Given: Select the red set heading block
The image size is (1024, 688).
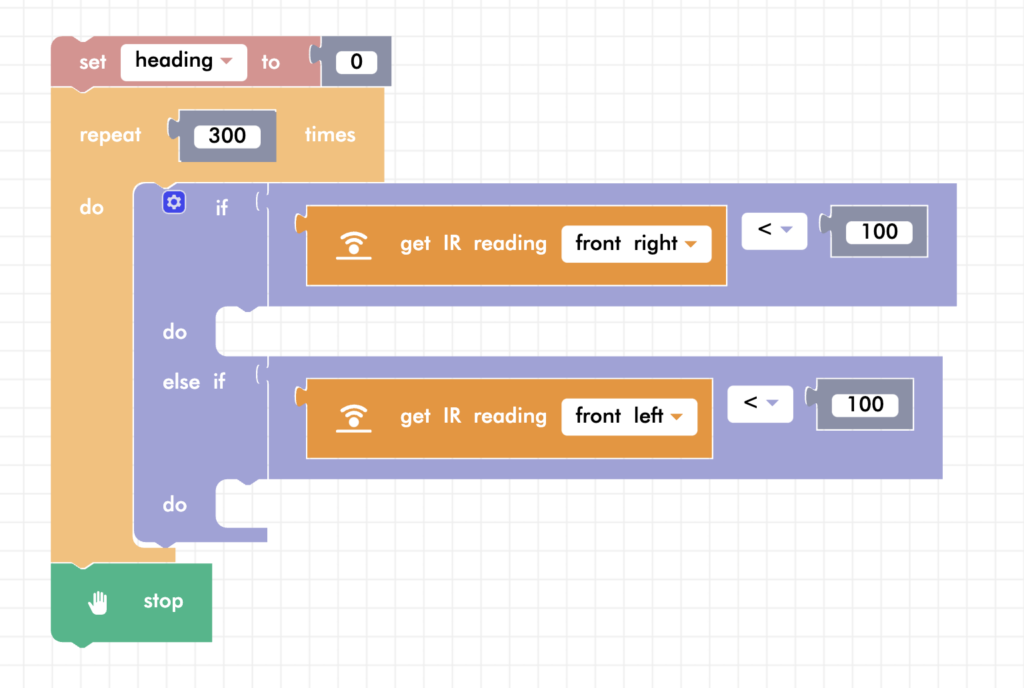Looking at the screenshot, I should (x=93, y=63).
